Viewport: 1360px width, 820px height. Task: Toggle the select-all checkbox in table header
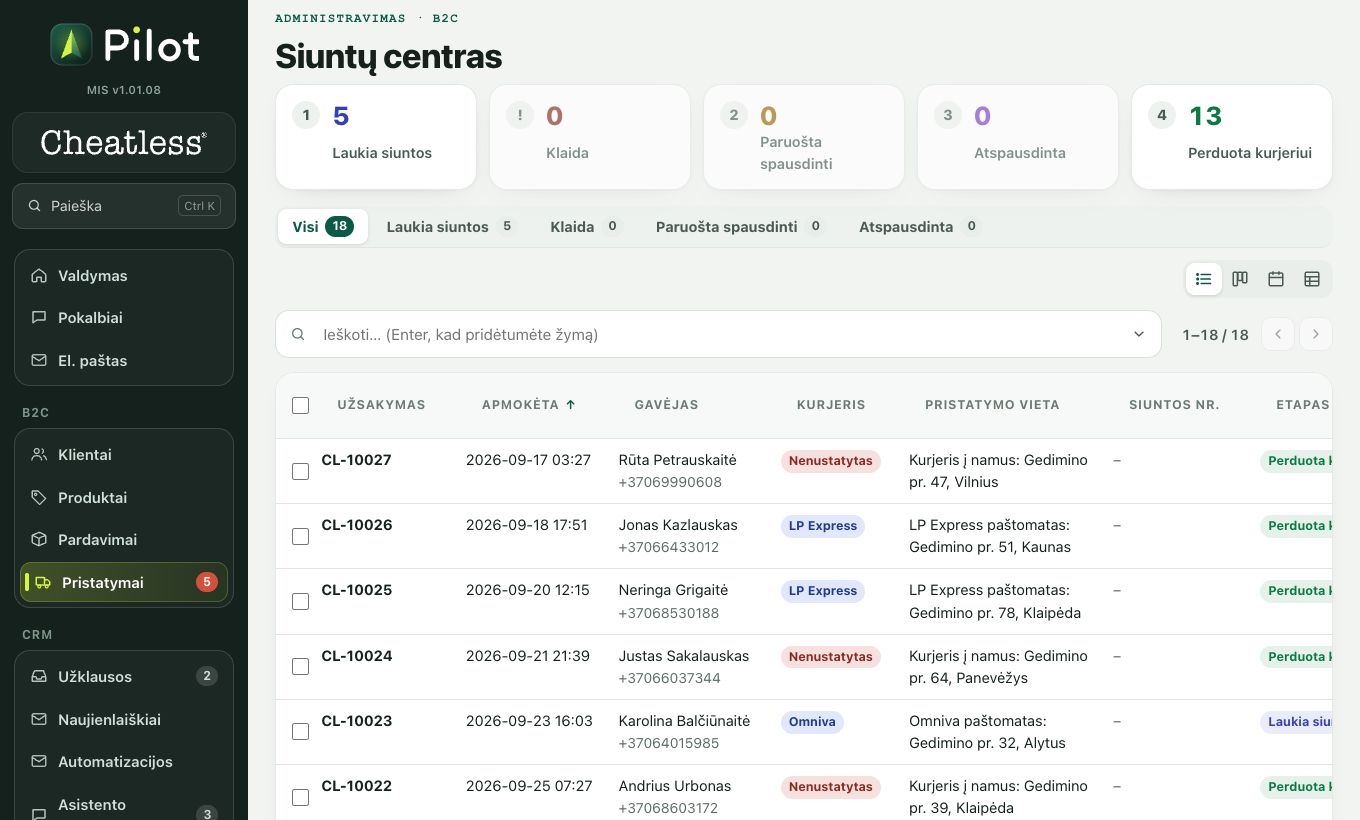point(300,406)
